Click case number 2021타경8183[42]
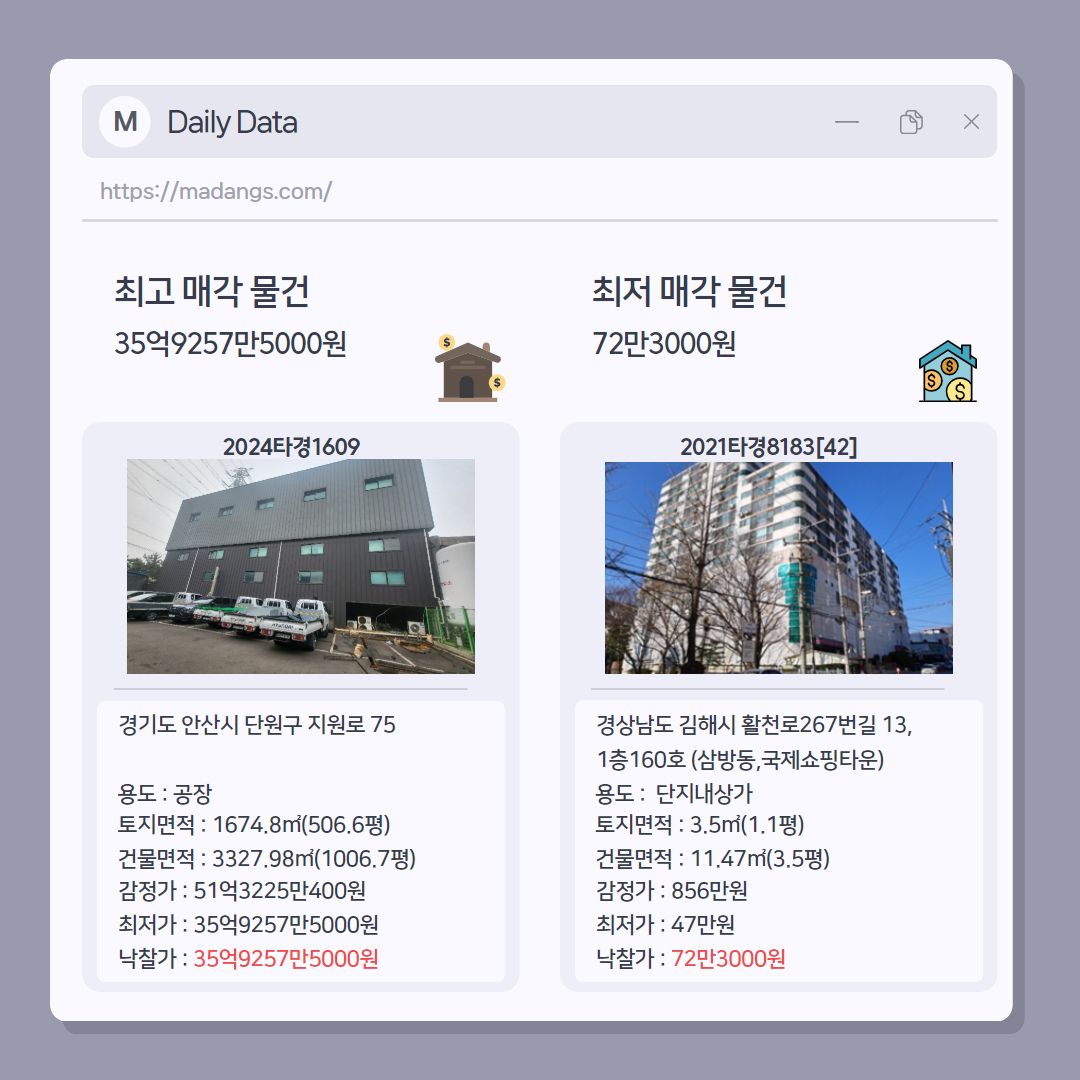Image resolution: width=1080 pixels, height=1080 pixels. (x=769, y=446)
